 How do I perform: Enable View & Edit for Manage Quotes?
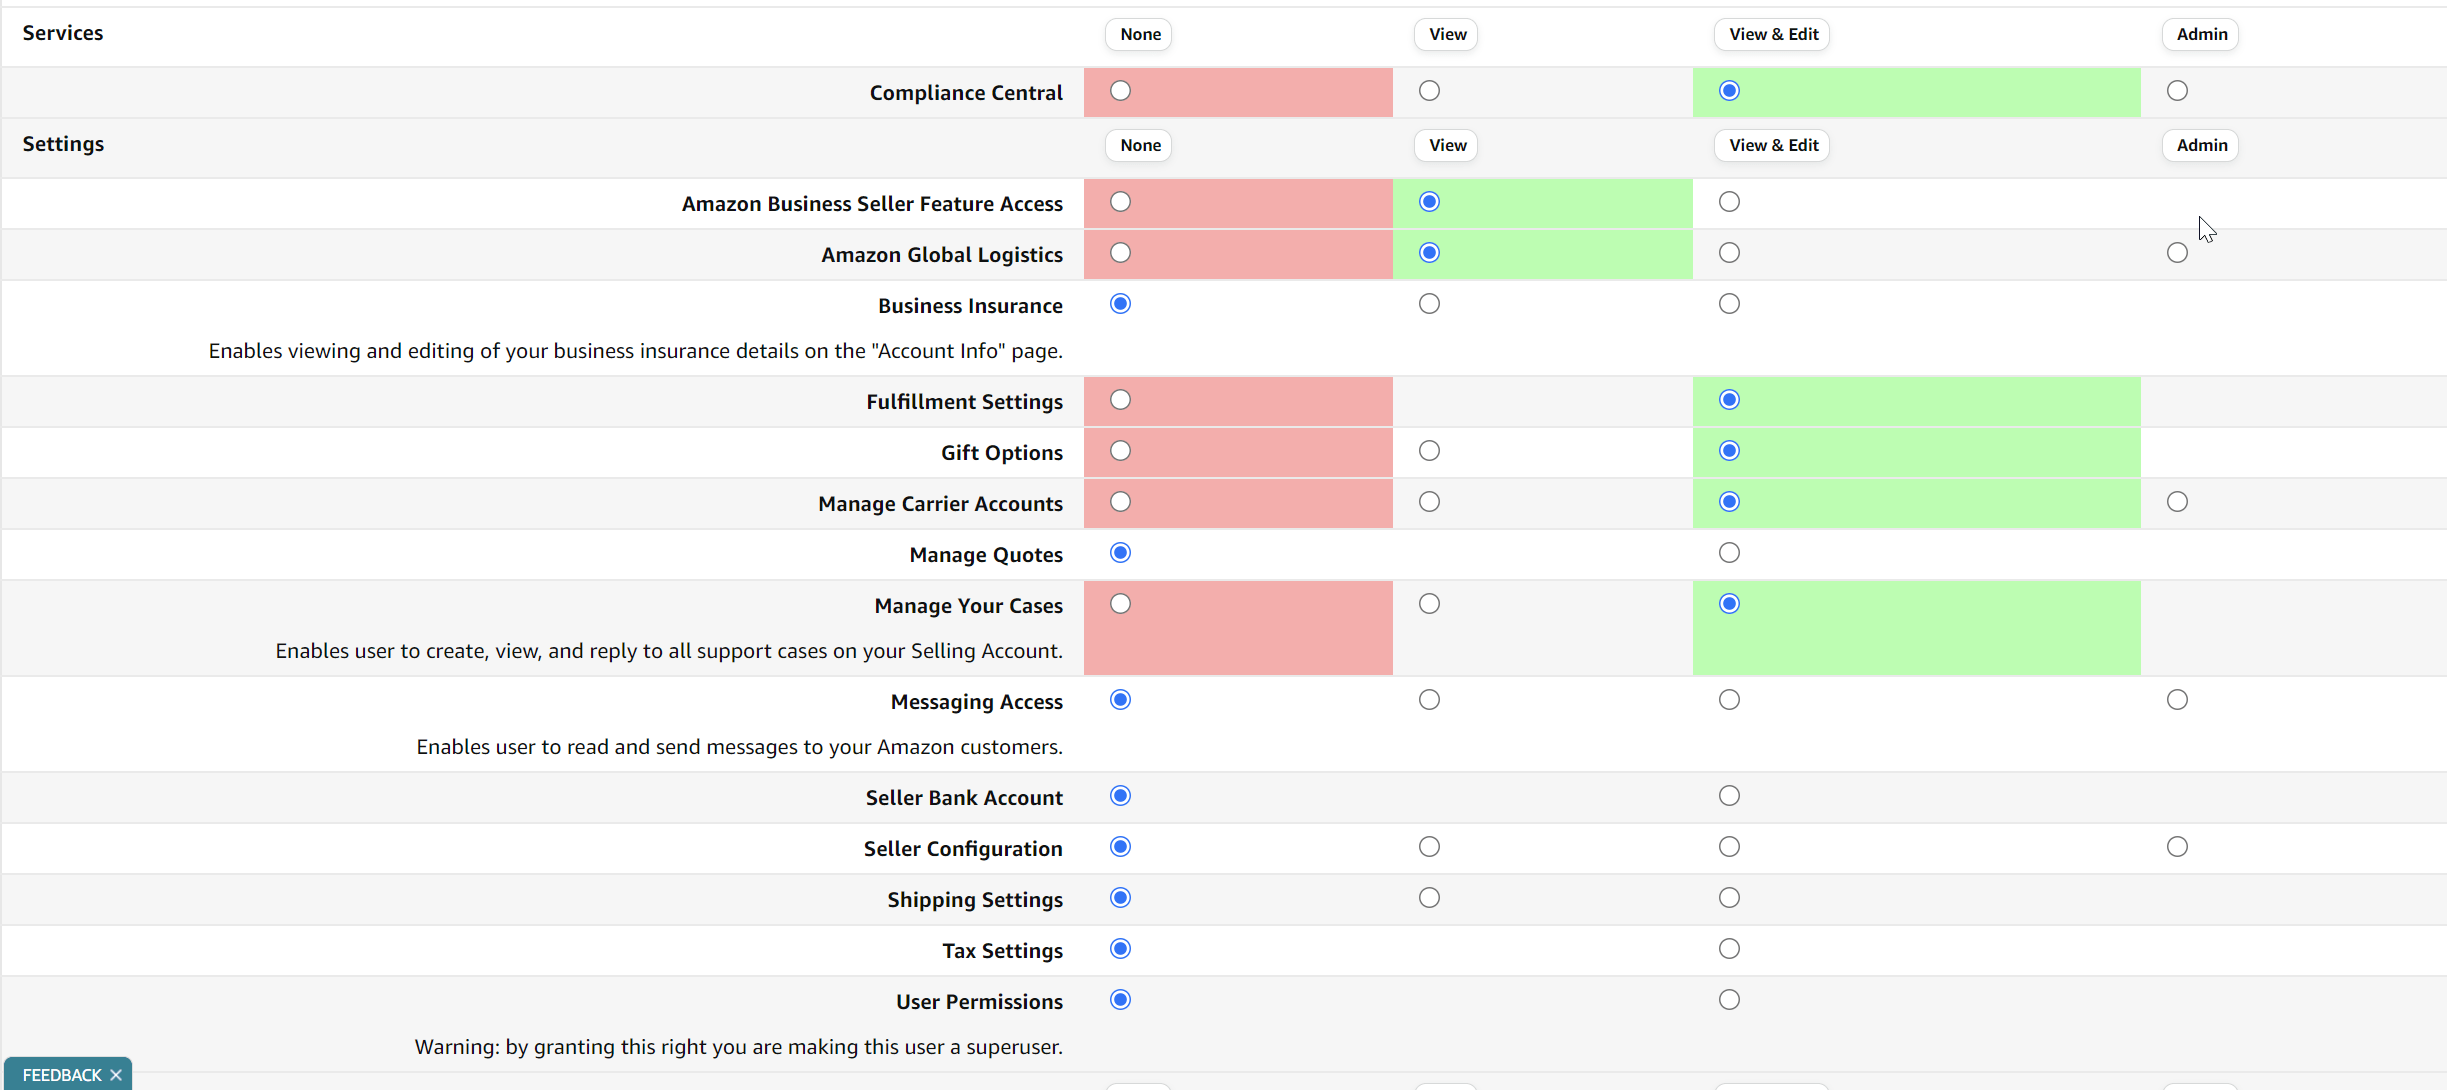[1729, 553]
